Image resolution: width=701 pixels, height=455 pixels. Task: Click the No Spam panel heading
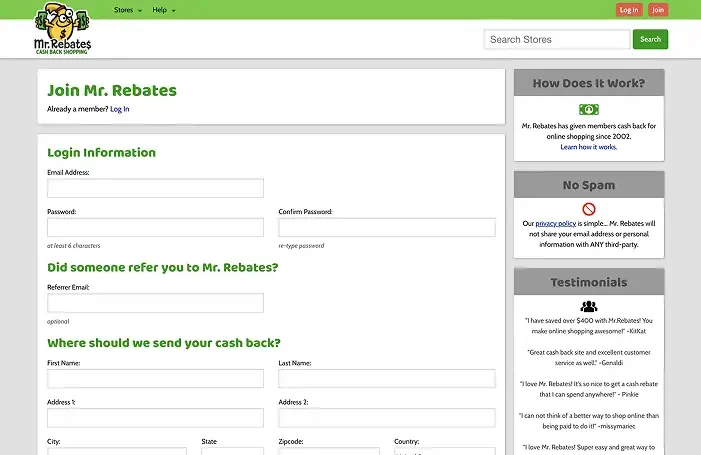point(589,185)
